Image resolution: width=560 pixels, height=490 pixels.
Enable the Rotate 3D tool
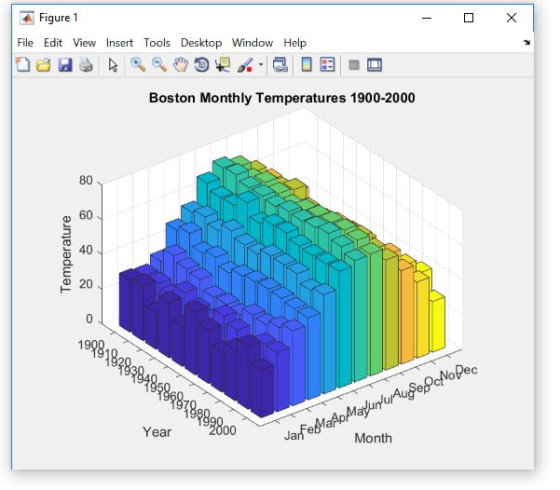tap(202, 65)
